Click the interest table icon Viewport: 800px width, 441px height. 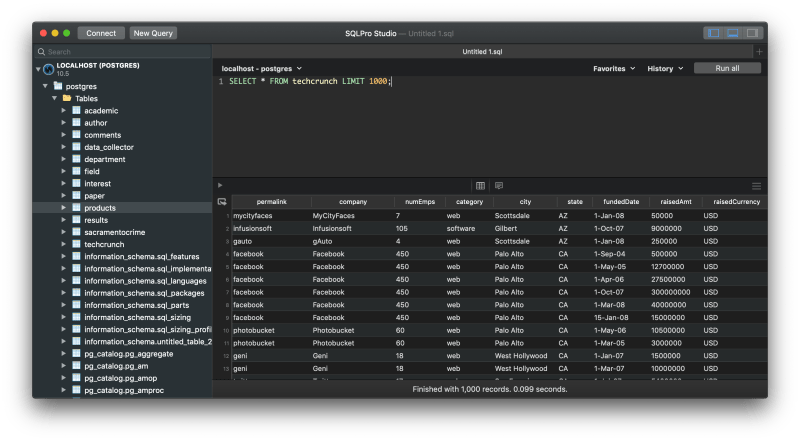[77, 183]
